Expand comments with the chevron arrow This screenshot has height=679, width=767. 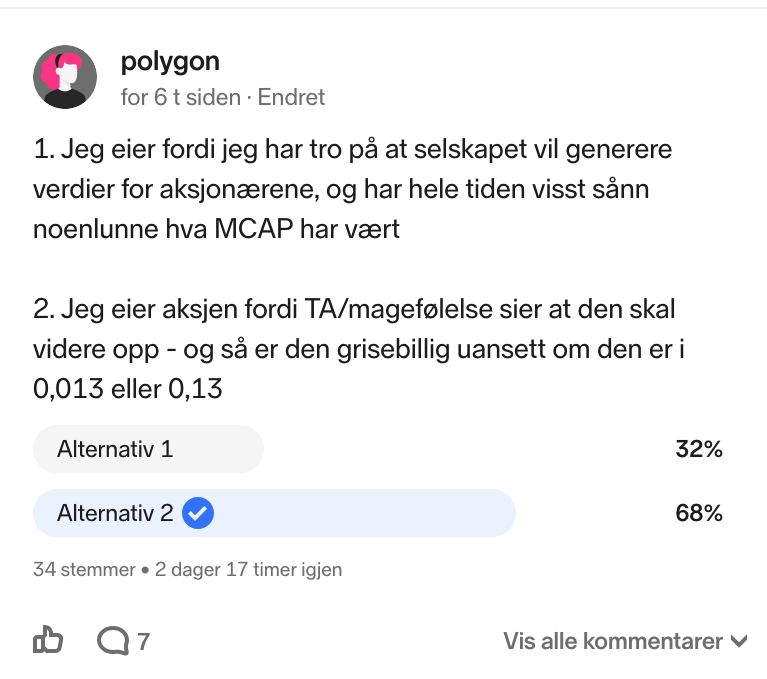(x=739, y=641)
